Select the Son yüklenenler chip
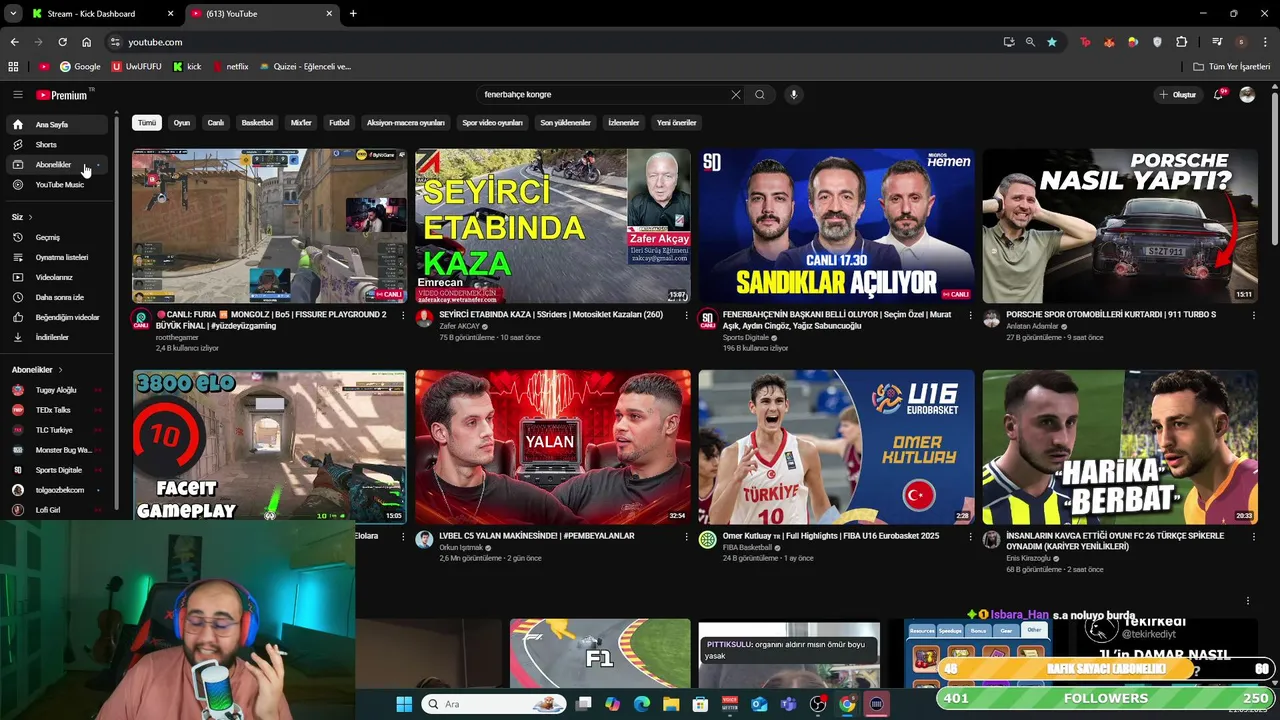The width and height of the screenshot is (1280, 720). coord(566,123)
